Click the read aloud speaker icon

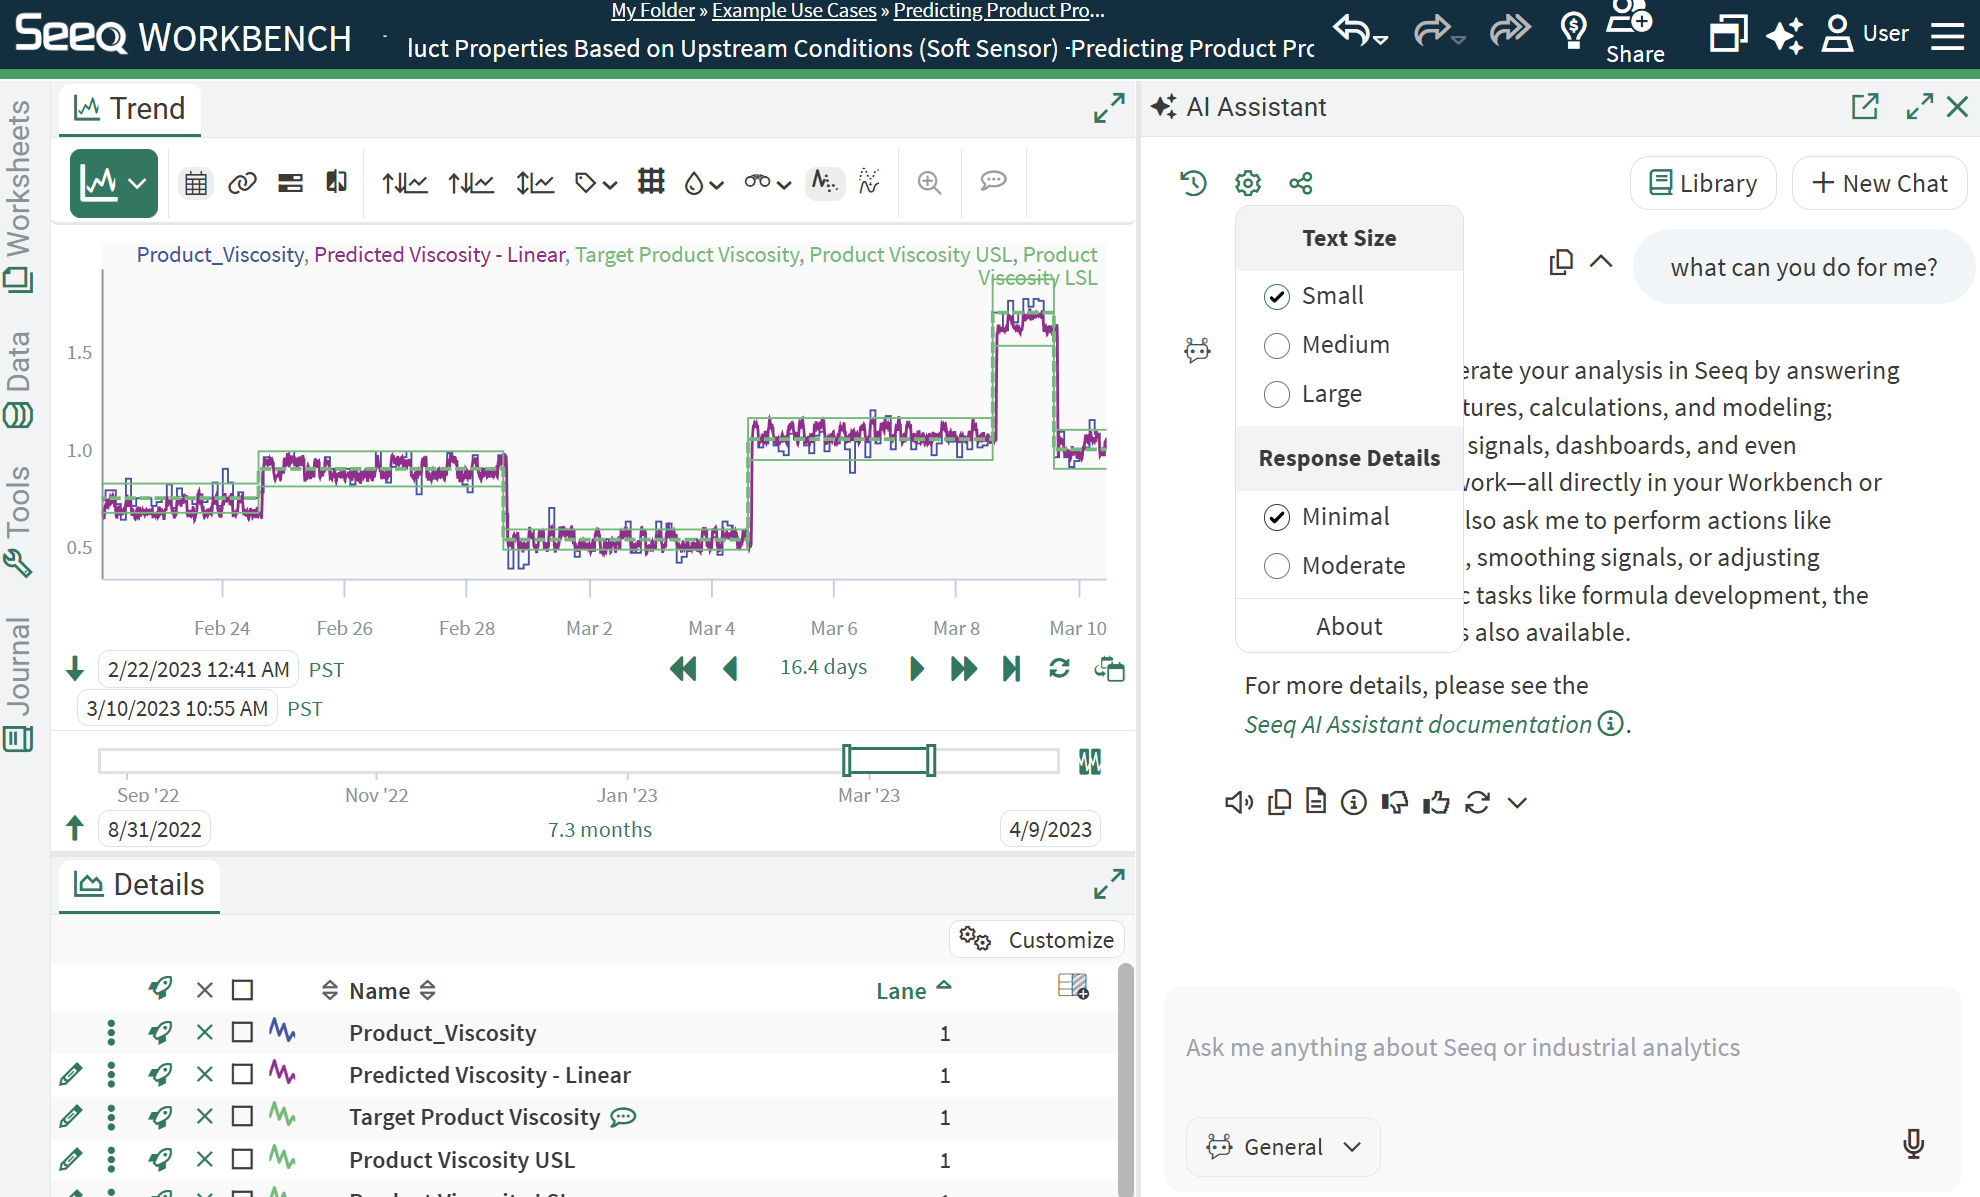coord(1238,802)
